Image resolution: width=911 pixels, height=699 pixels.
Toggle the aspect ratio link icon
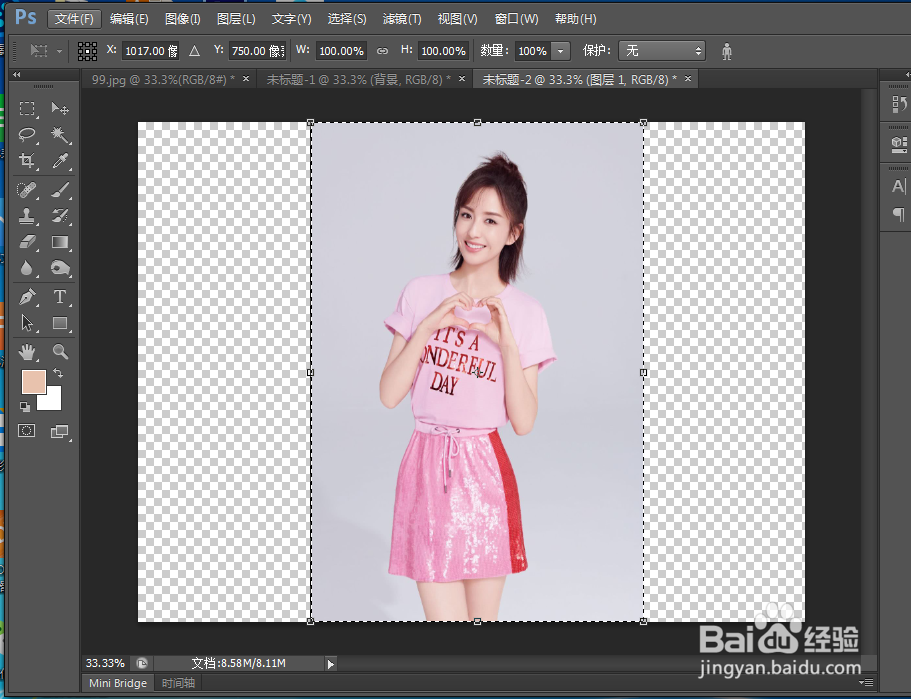point(382,51)
